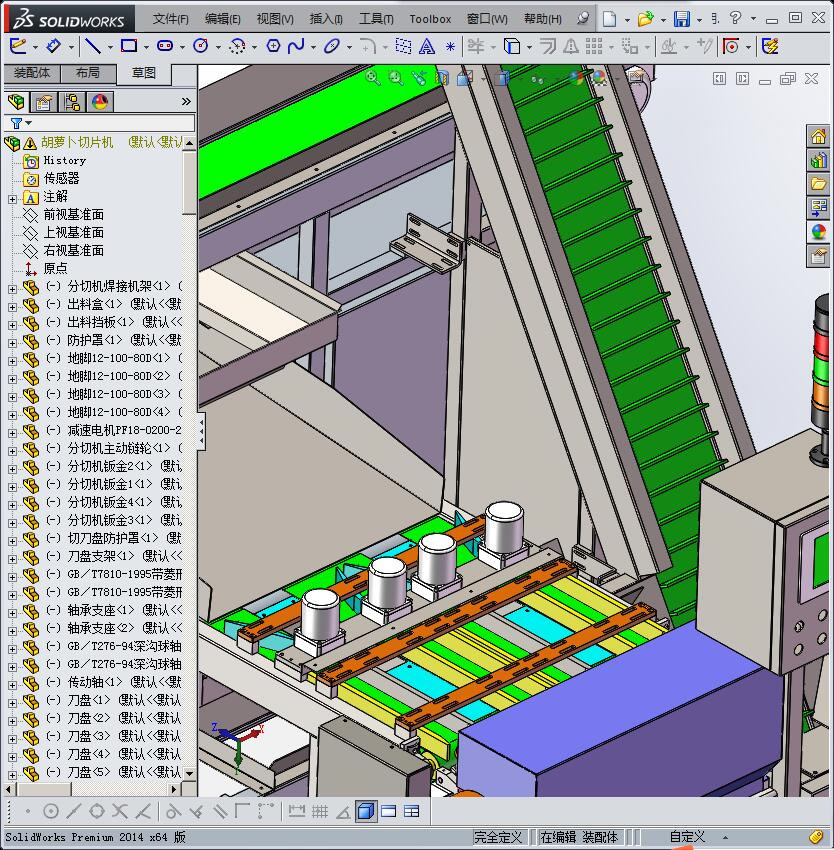Image resolution: width=834 pixels, height=850 pixels.
Task: Open the 编辑(E) menu
Action: [222, 19]
